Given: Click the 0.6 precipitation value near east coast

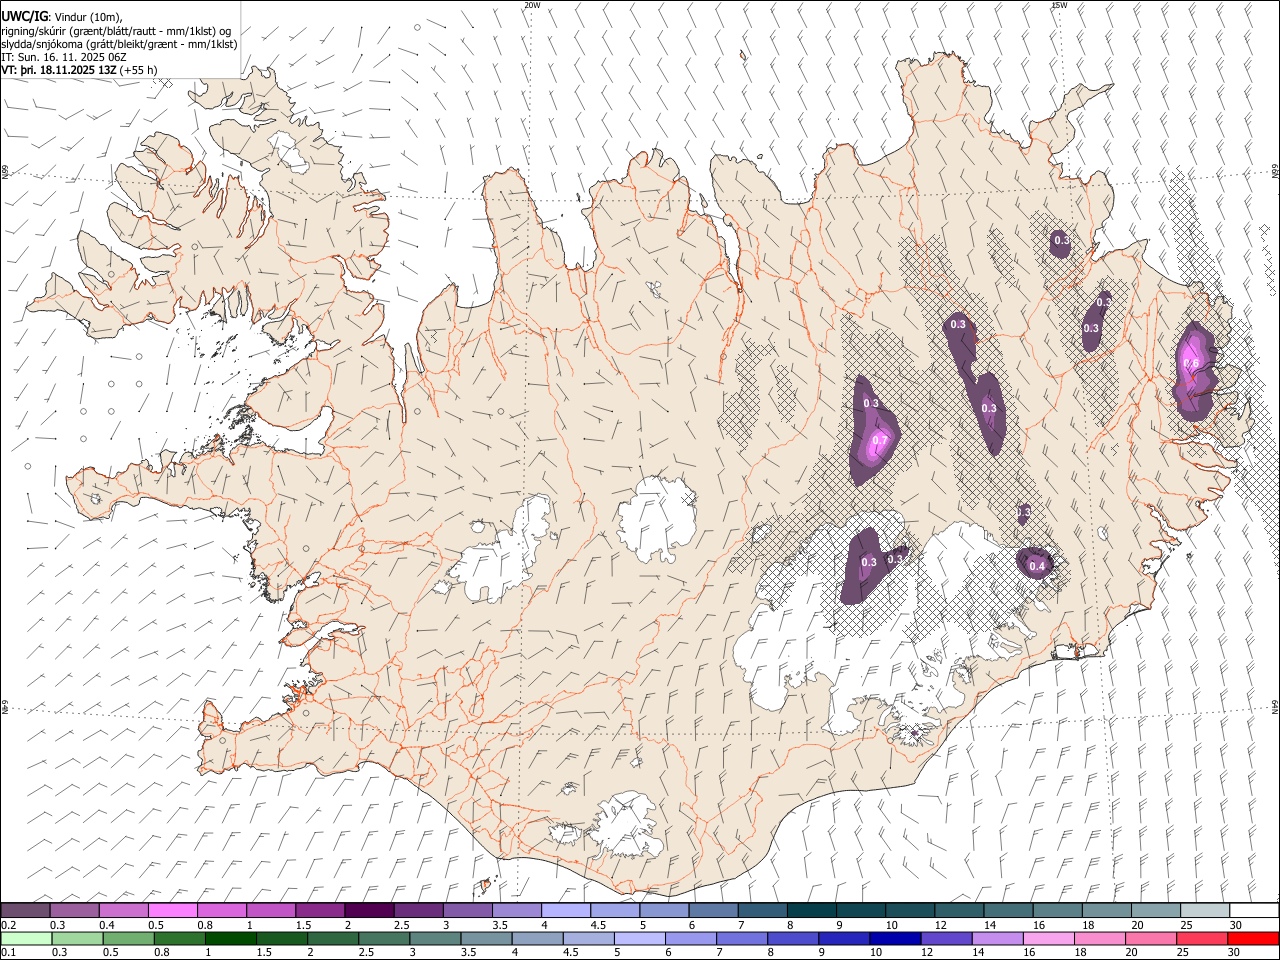Looking at the screenshot, I should [1190, 364].
